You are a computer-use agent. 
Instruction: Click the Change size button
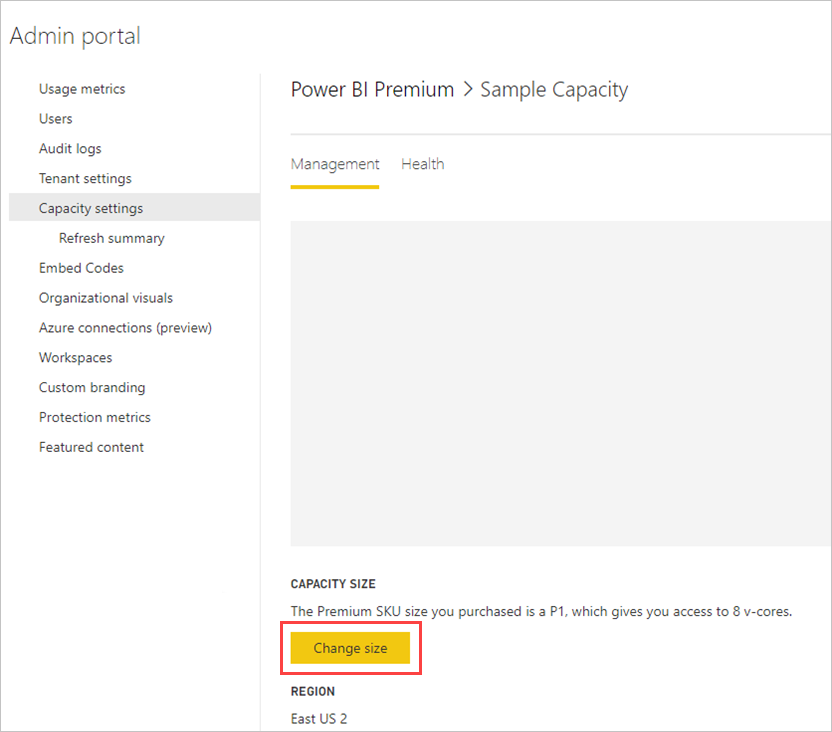(x=350, y=648)
